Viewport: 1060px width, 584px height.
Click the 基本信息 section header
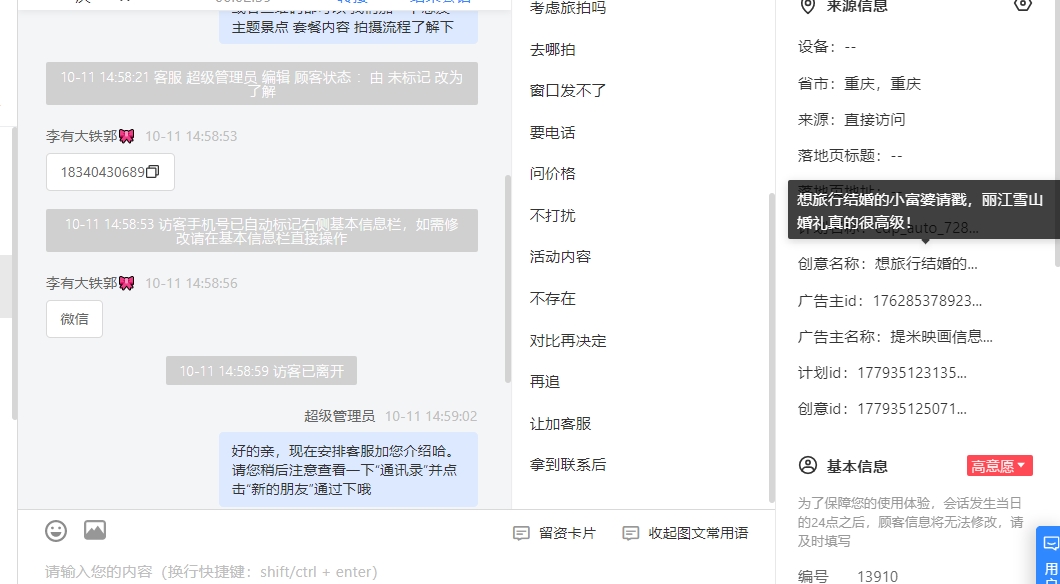[x=857, y=466]
